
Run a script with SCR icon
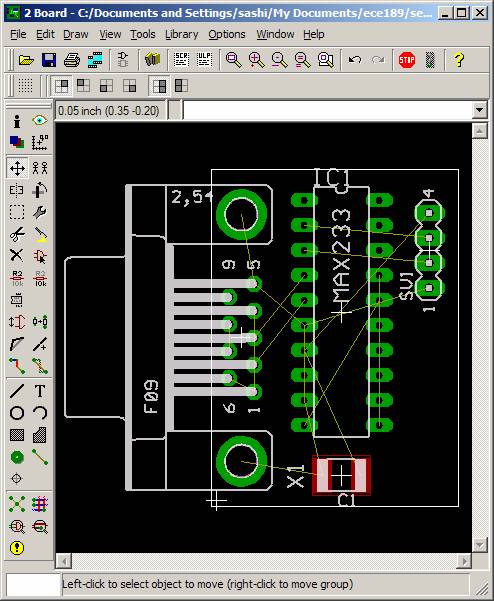coord(181,60)
